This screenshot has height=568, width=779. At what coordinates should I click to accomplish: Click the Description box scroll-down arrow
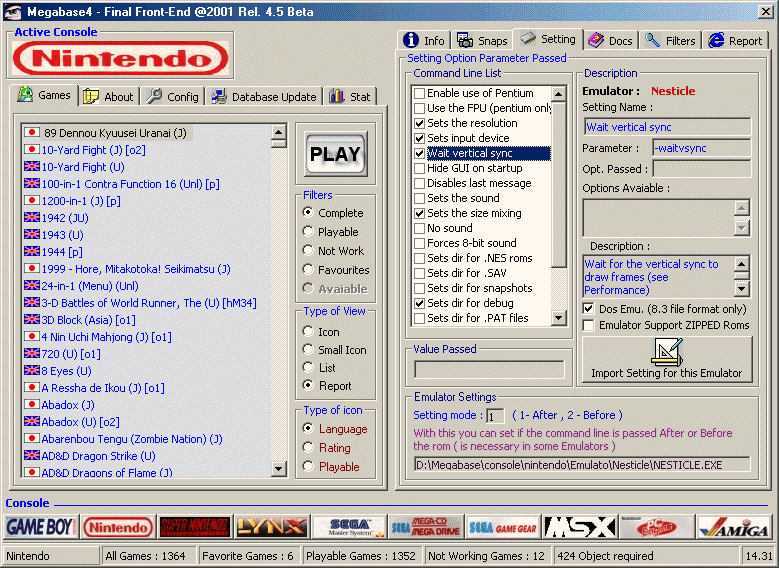(741, 288)
